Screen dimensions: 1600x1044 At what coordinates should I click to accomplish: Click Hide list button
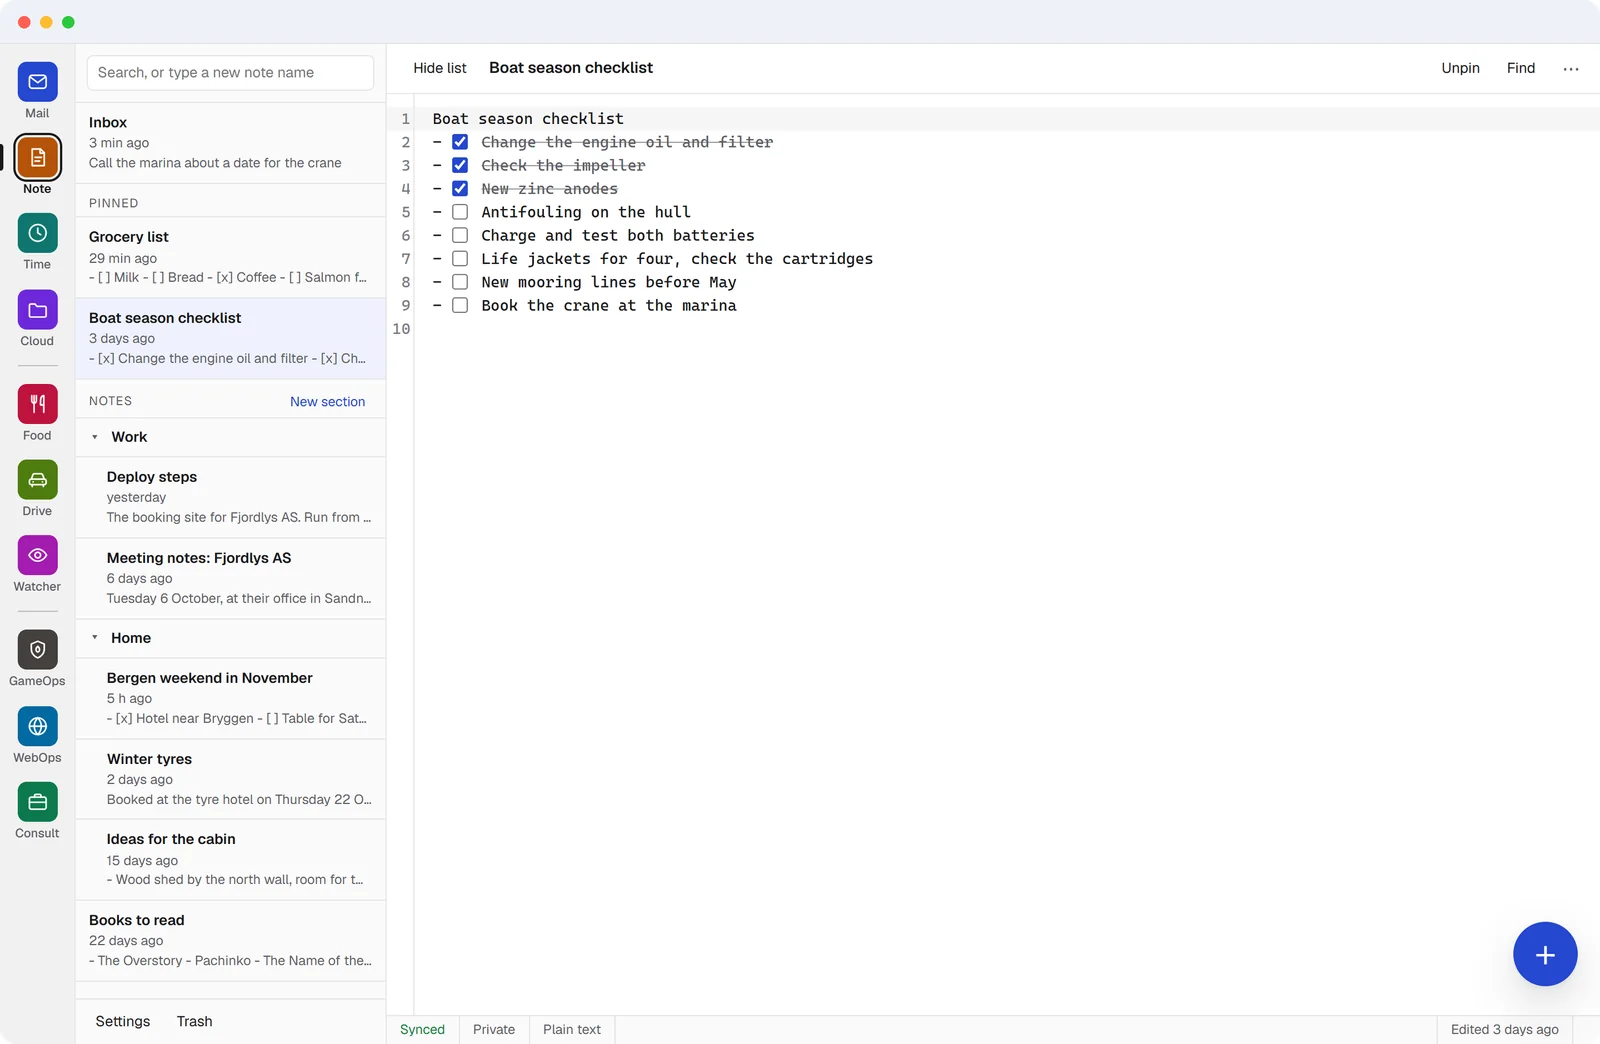coord(440,68)
